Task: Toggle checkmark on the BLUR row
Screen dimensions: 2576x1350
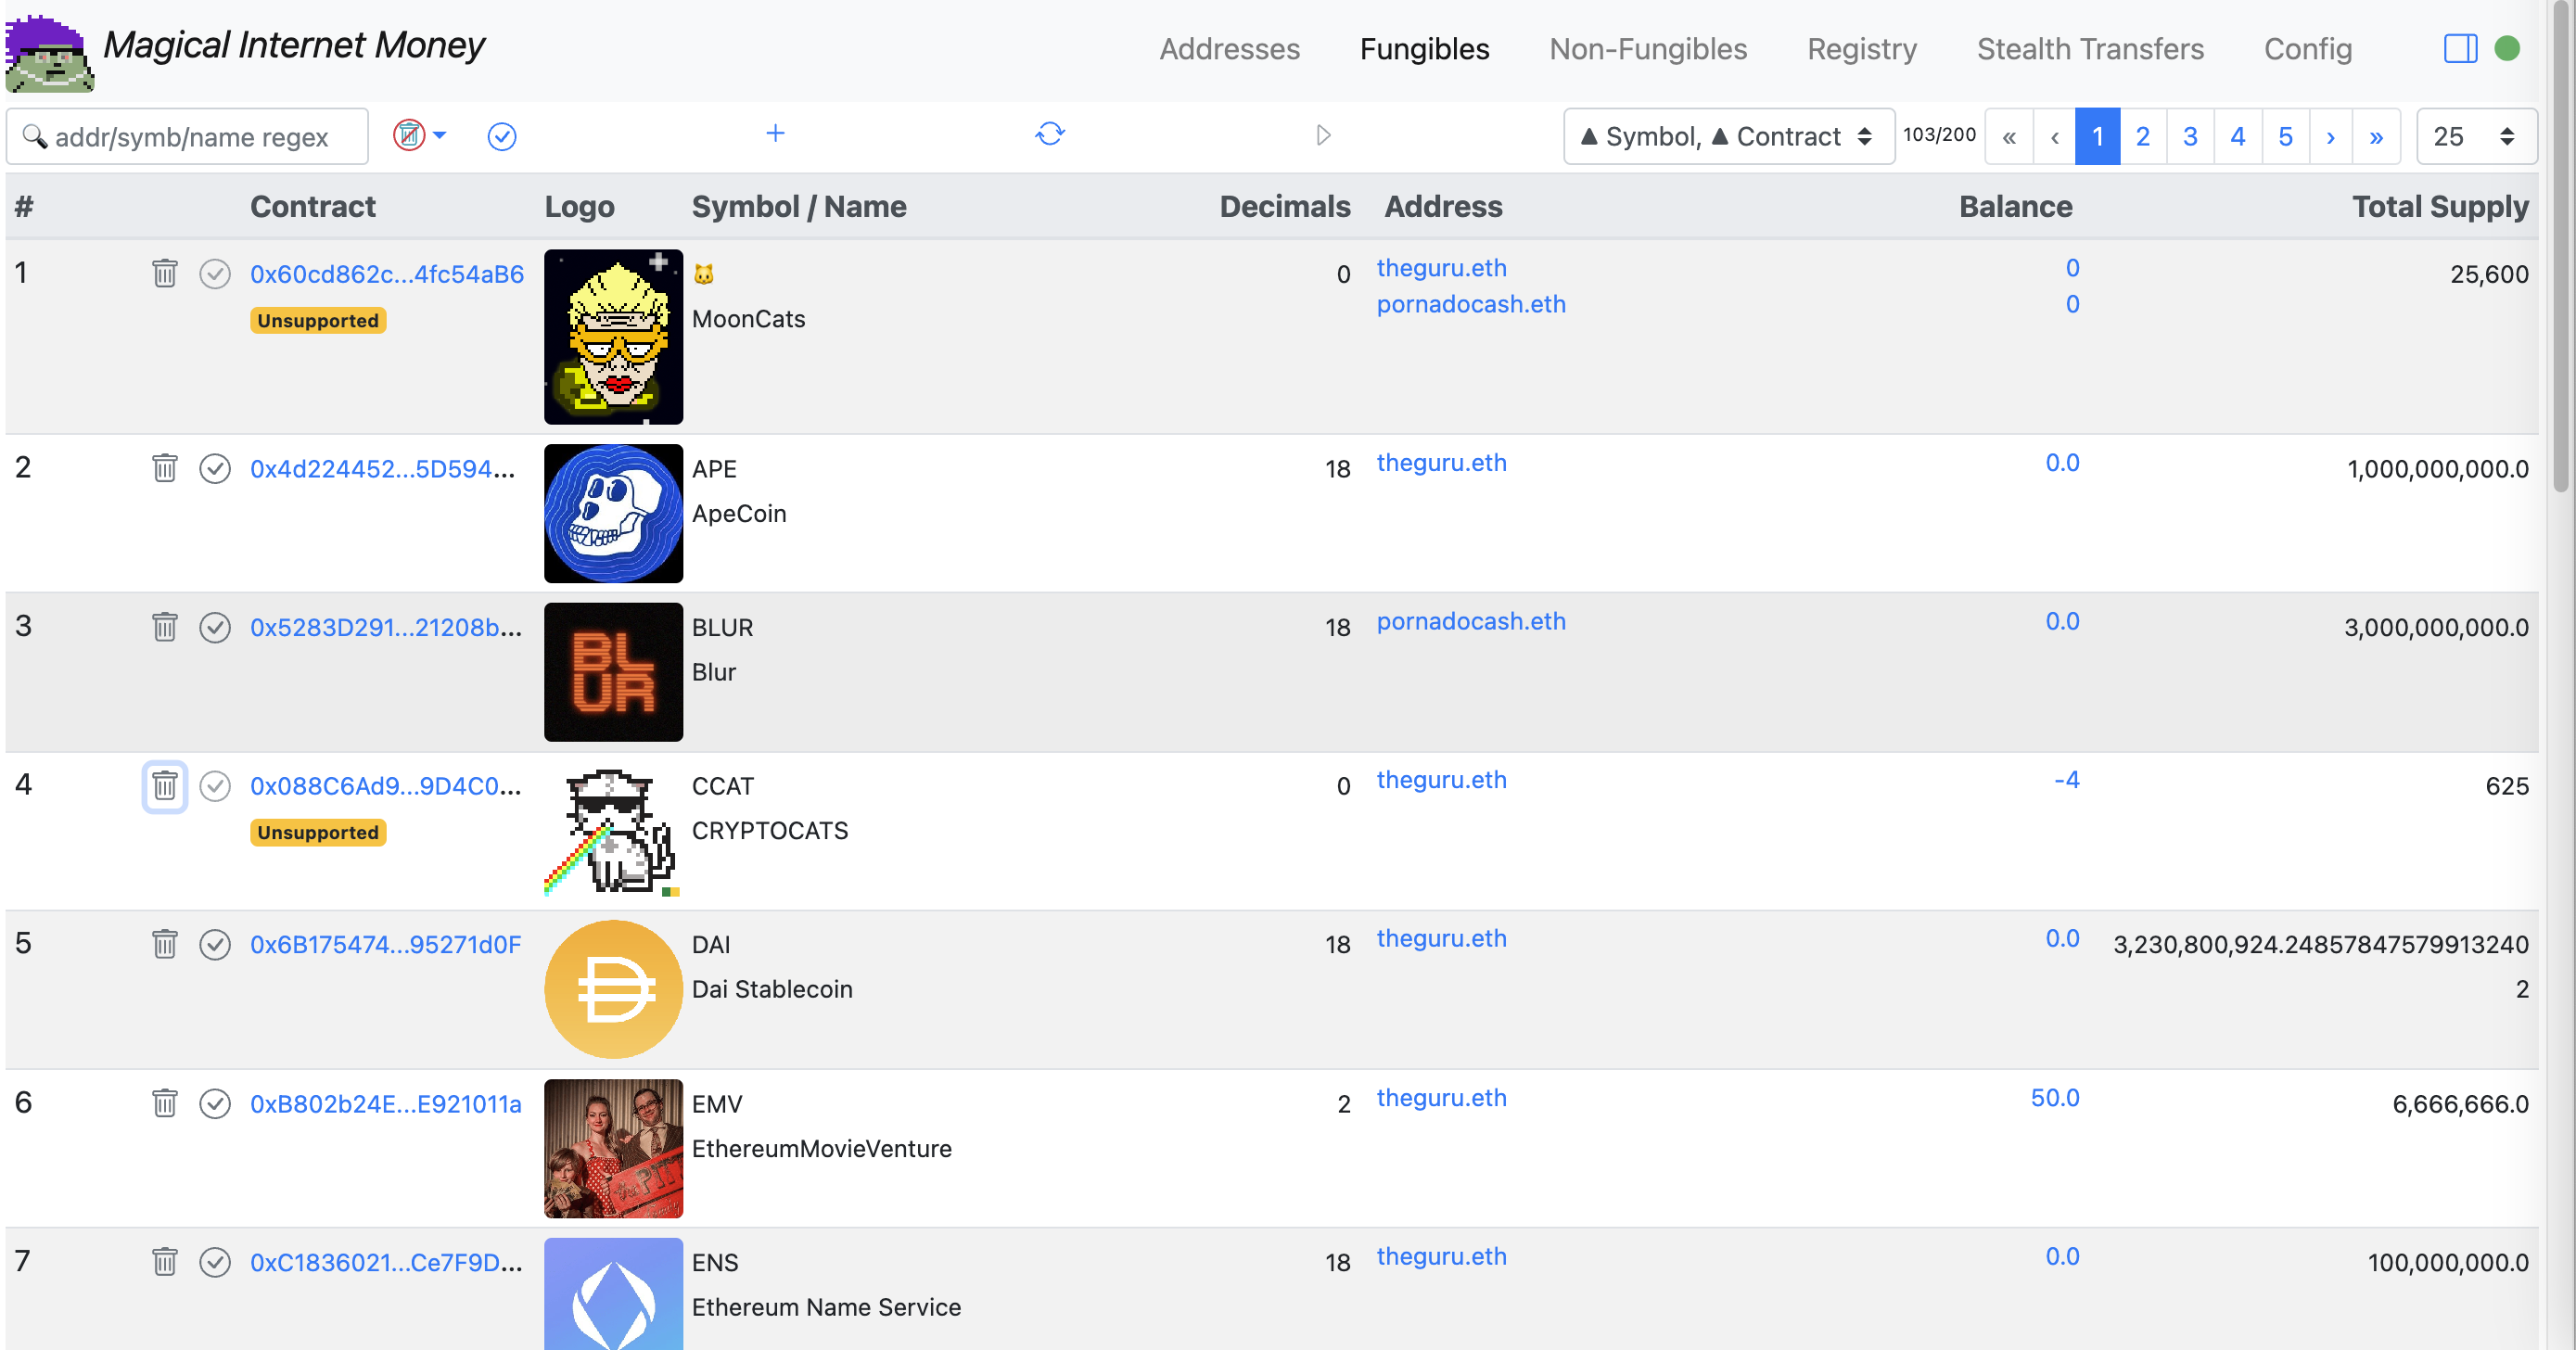Action: [215, 627]
